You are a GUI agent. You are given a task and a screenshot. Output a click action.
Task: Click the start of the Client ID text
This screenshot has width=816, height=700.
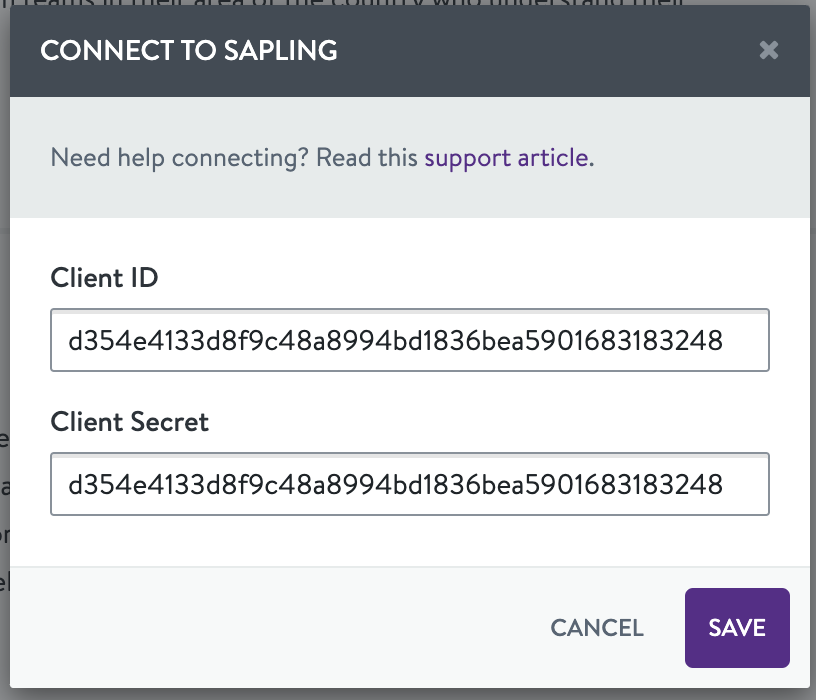(x=68, y=341)
